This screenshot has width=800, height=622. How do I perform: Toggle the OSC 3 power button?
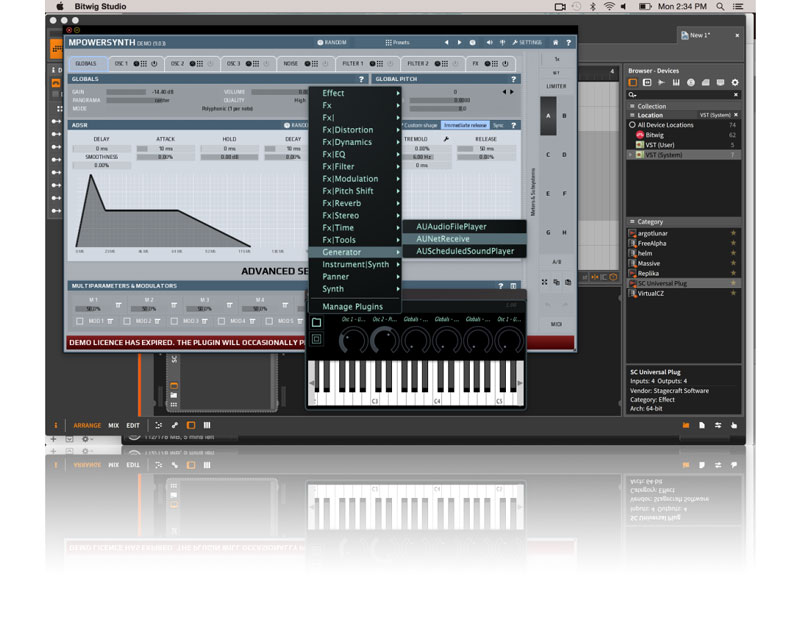[266, 64]
